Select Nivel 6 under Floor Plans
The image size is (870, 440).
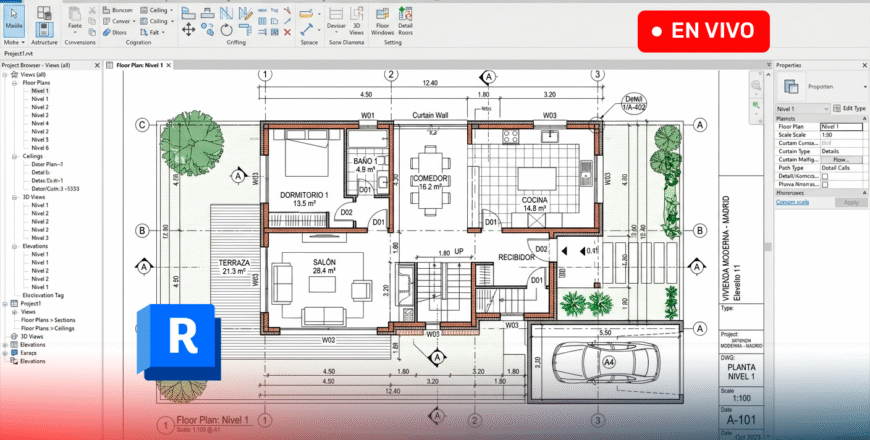[39, 148]
